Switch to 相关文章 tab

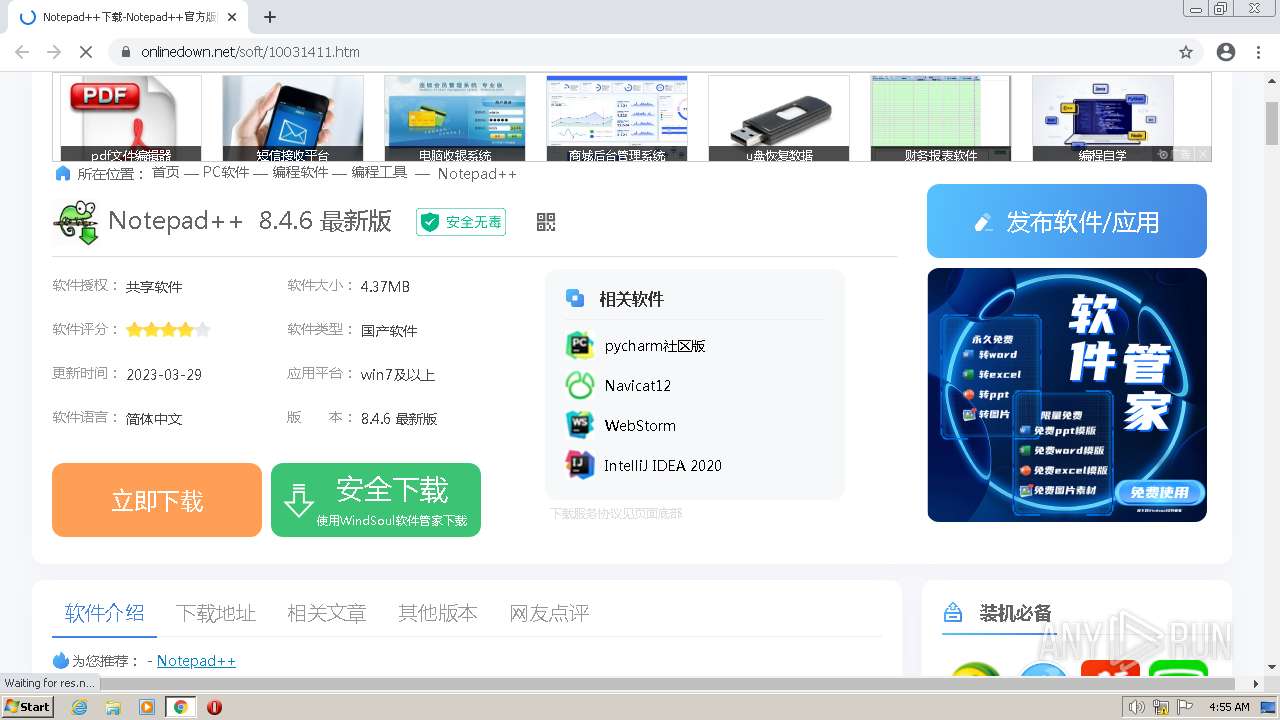click(x=326, y=613)
